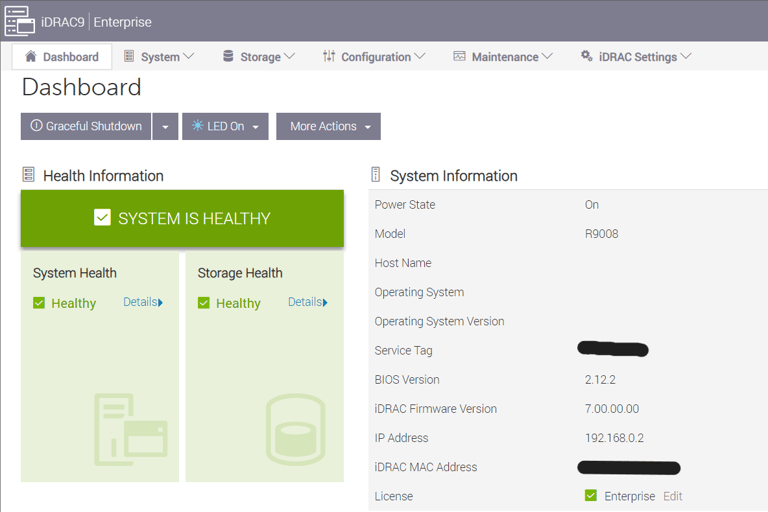Screen dimensions: 768x512
Task: Click the System Is Healthy checkmark
Action: tap(102, 217)
